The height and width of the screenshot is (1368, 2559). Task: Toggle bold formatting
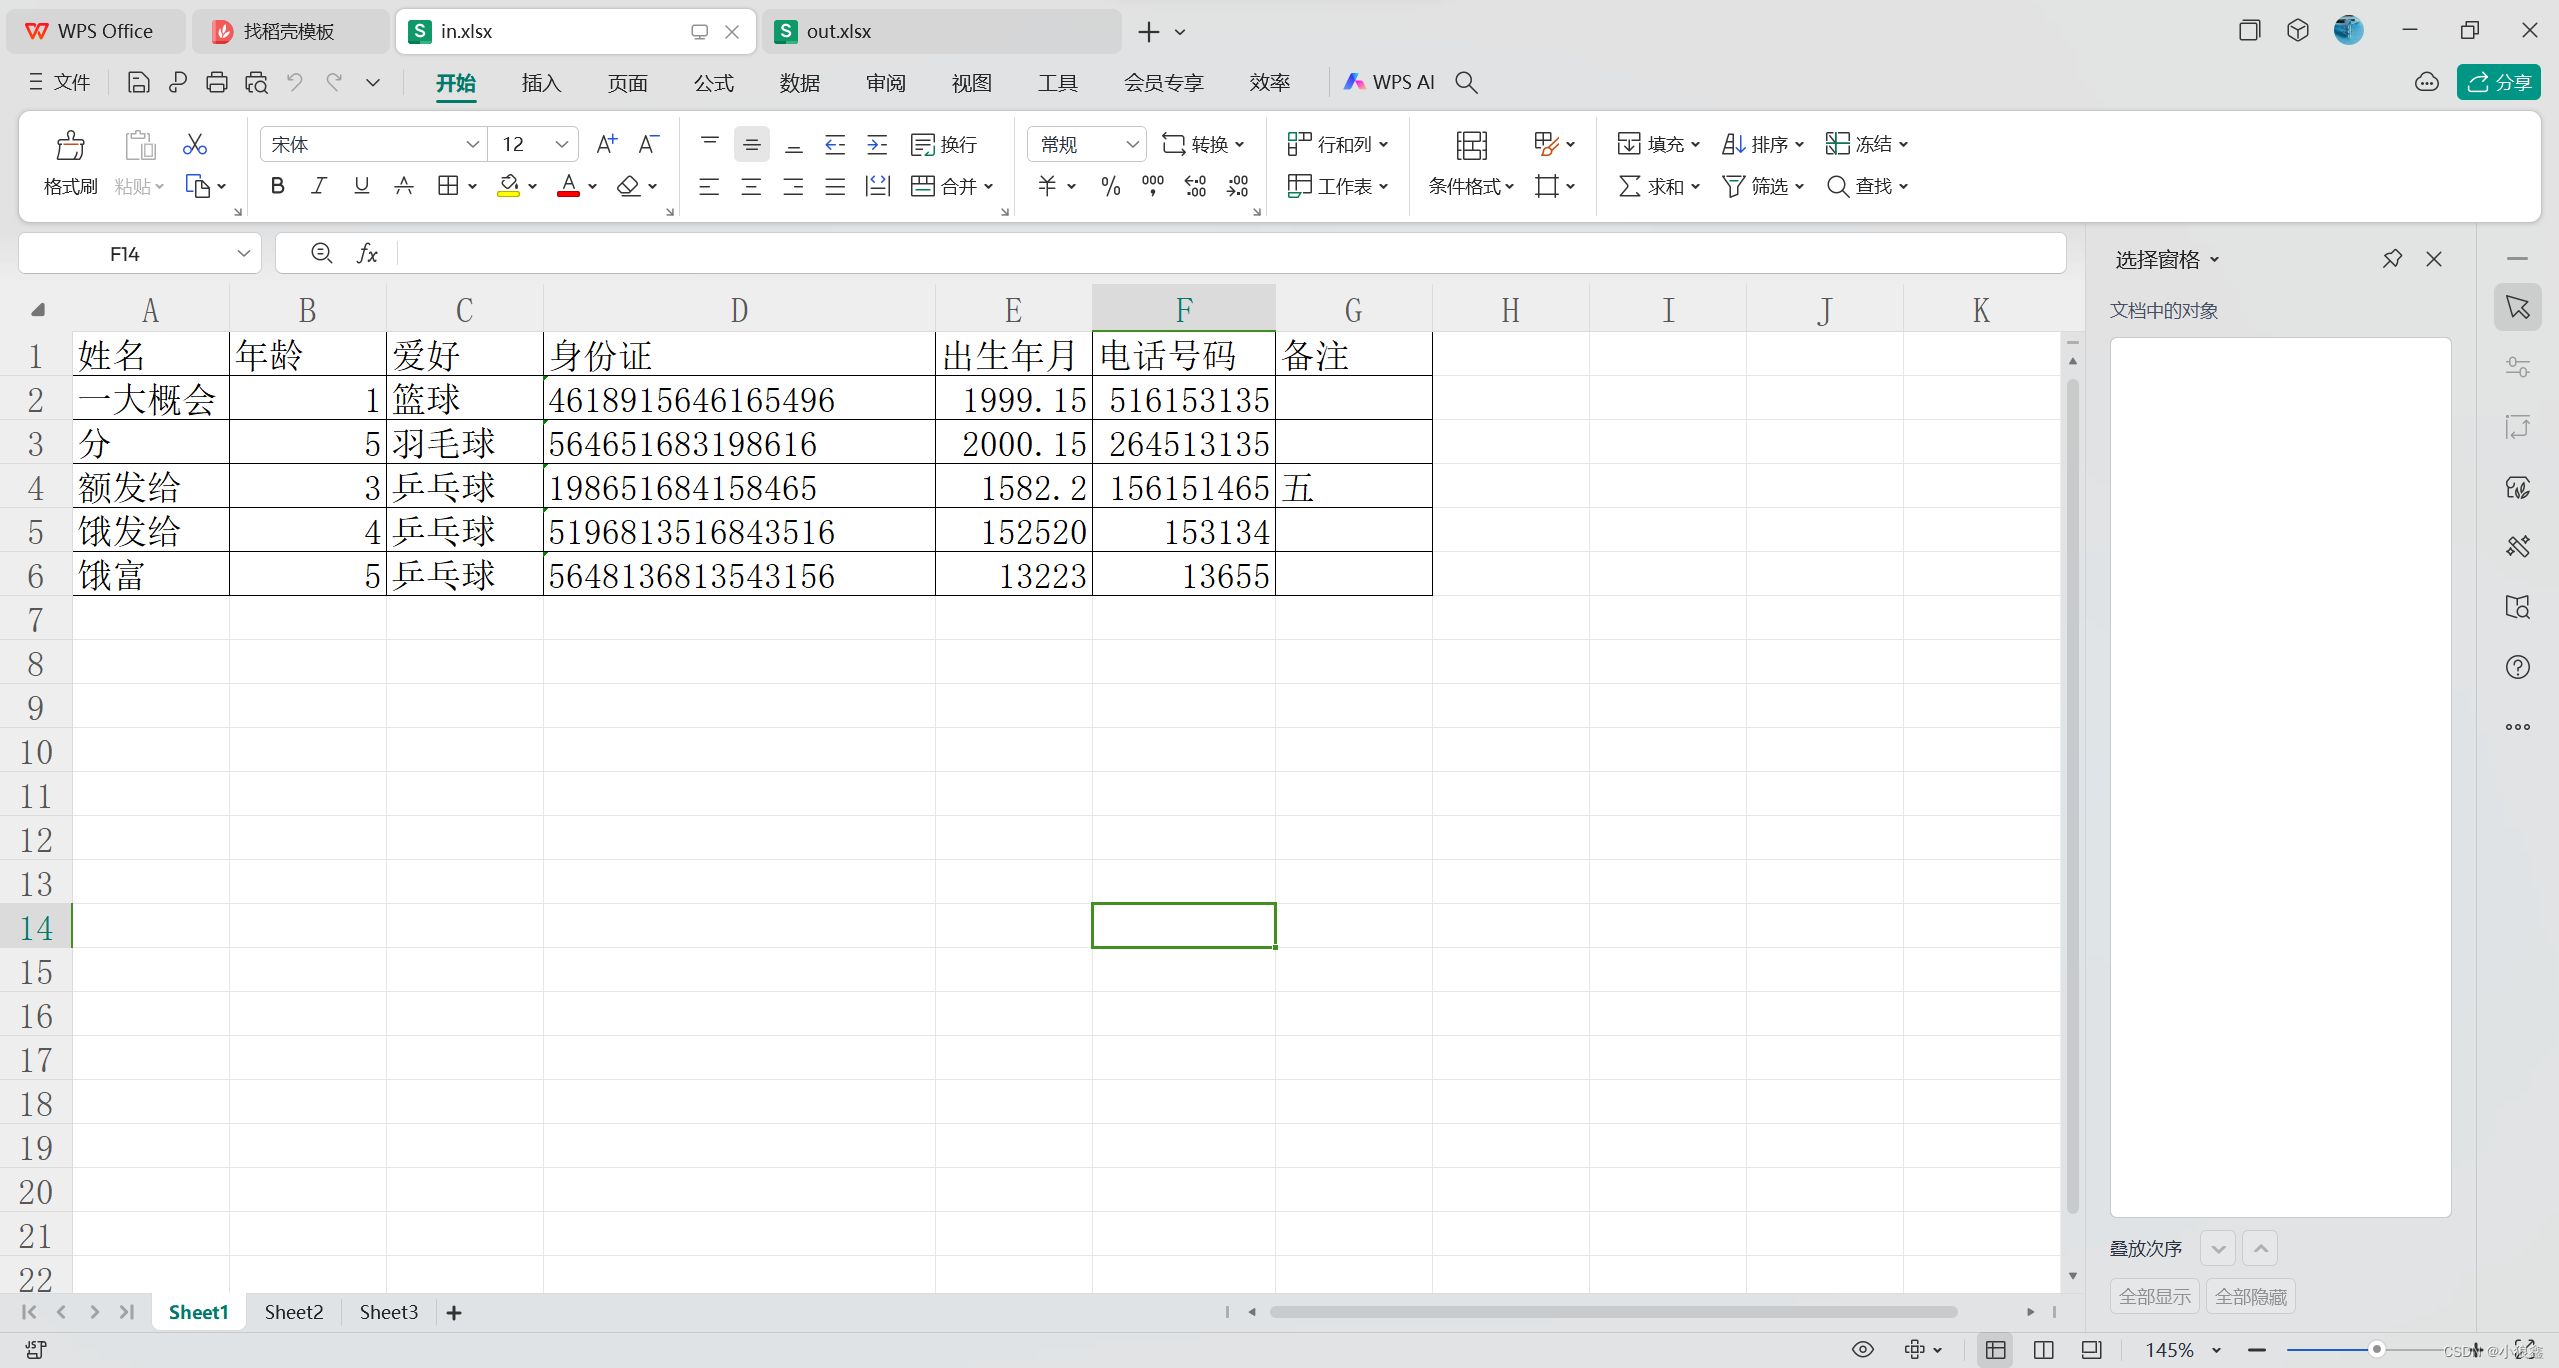(x=277, y=186)
